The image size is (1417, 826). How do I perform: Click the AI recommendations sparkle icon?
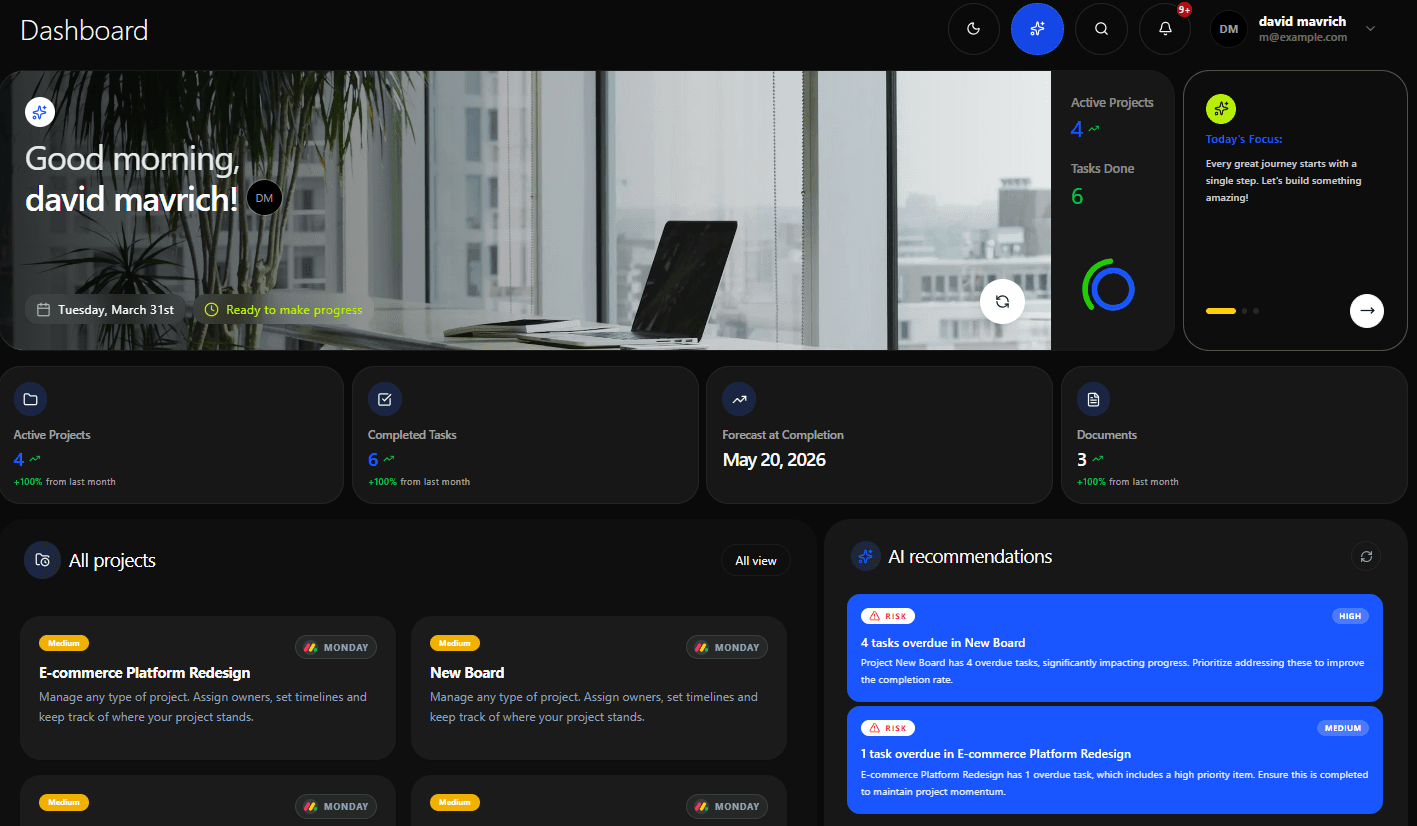click(x=865, y=556)
